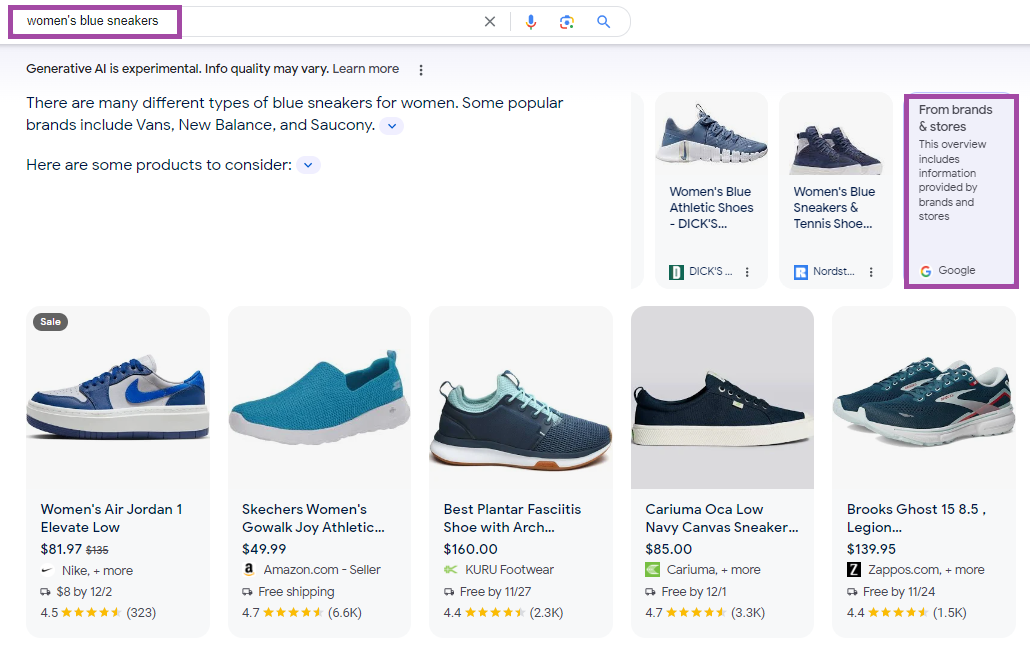Click the $139.95 Brooks price

coord(871,549)
